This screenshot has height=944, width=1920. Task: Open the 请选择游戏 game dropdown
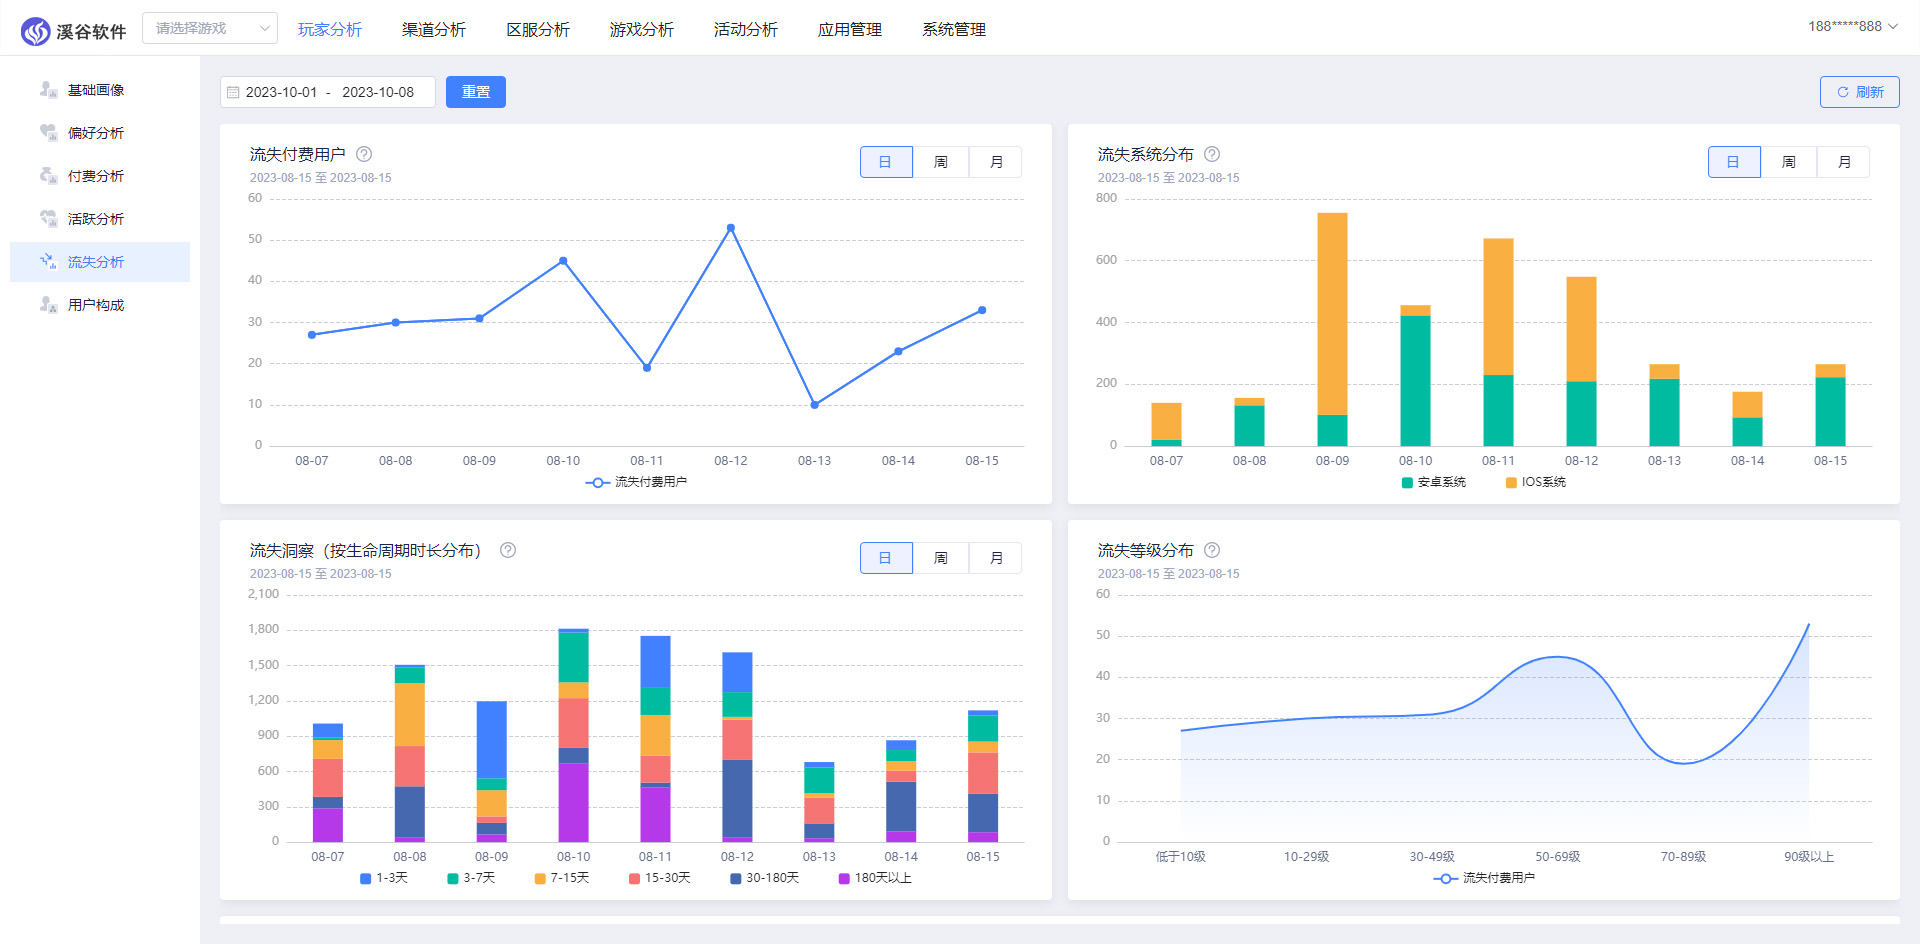[x=210, y=28]
